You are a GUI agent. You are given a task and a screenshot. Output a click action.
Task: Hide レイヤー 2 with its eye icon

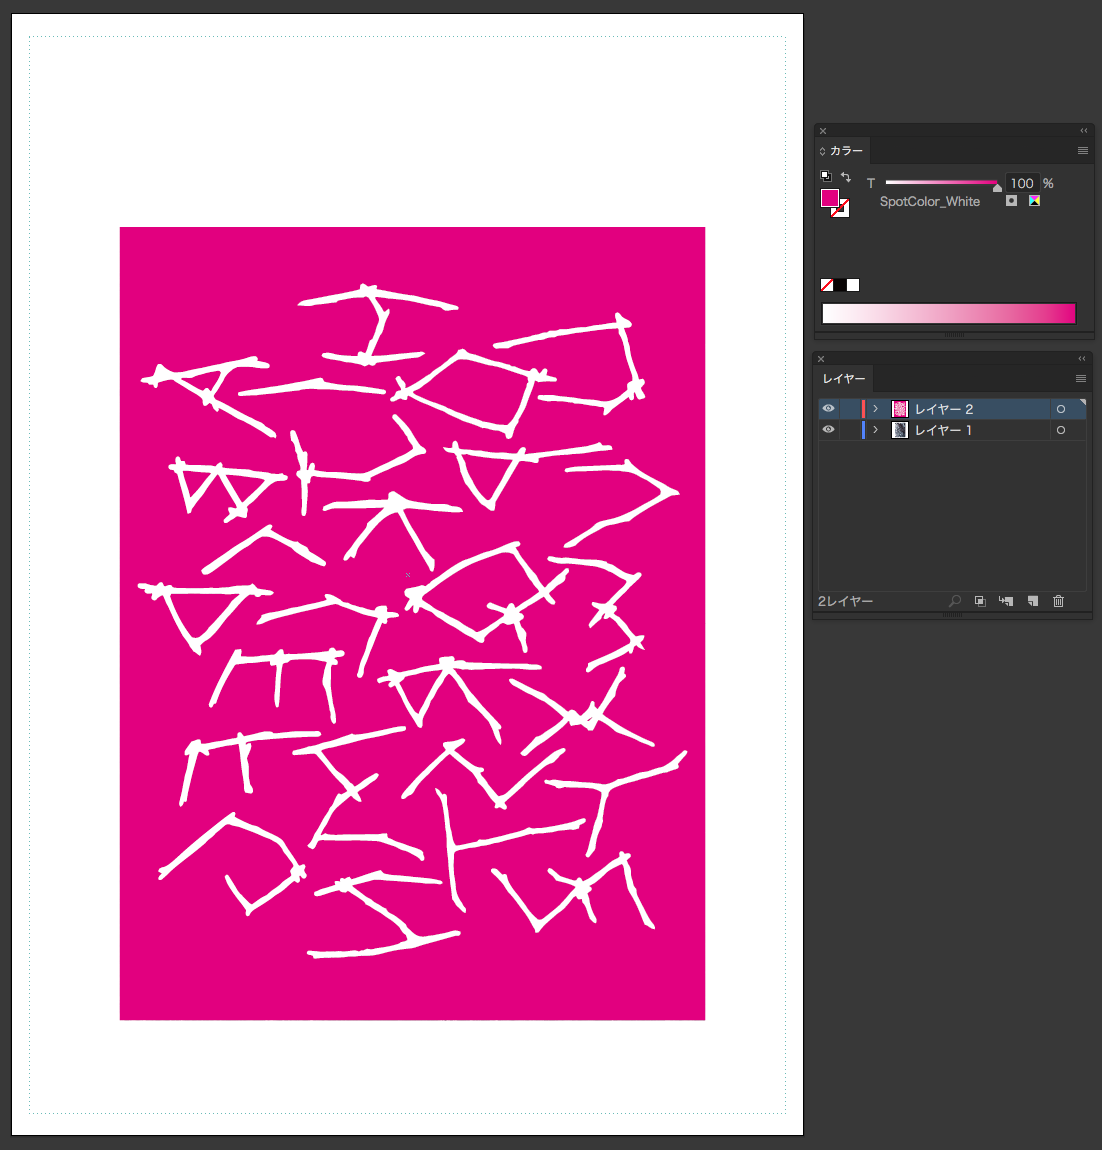829,409
